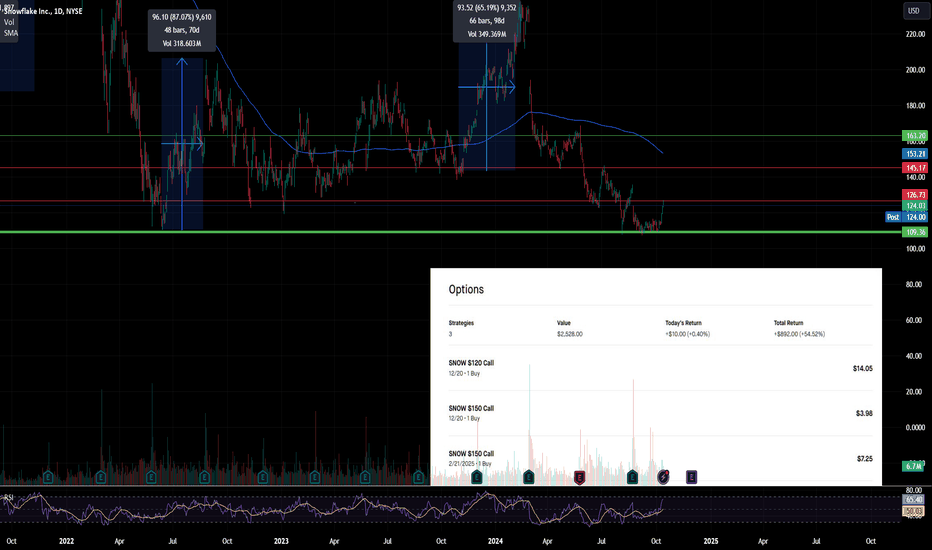Screen dimensions: 932x550
Task: Open the earnings E marker near December 2021
Action: click(48, 477)
